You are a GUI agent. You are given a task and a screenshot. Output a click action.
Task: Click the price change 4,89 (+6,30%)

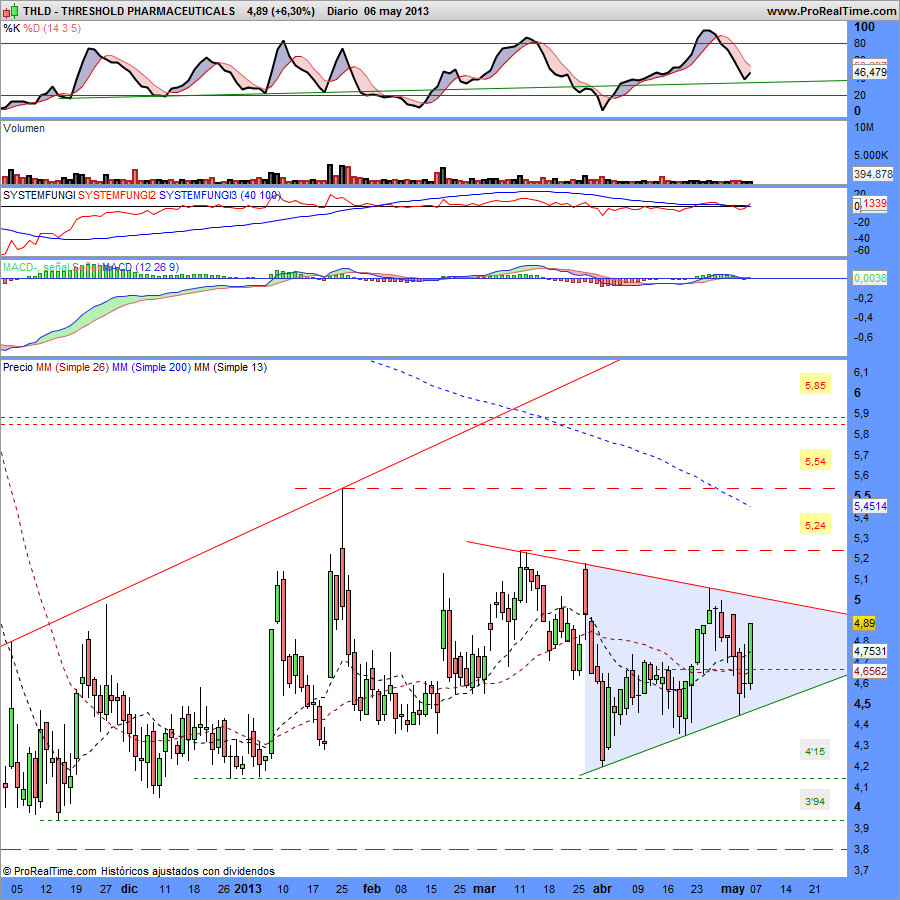tap(281, 11)
